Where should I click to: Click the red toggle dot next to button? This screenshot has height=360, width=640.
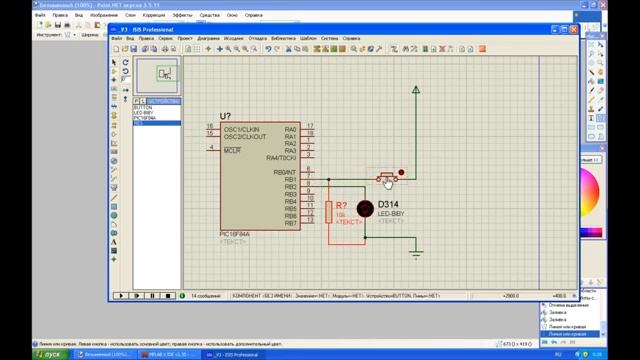pyautogui.click(x=401, y=173)
